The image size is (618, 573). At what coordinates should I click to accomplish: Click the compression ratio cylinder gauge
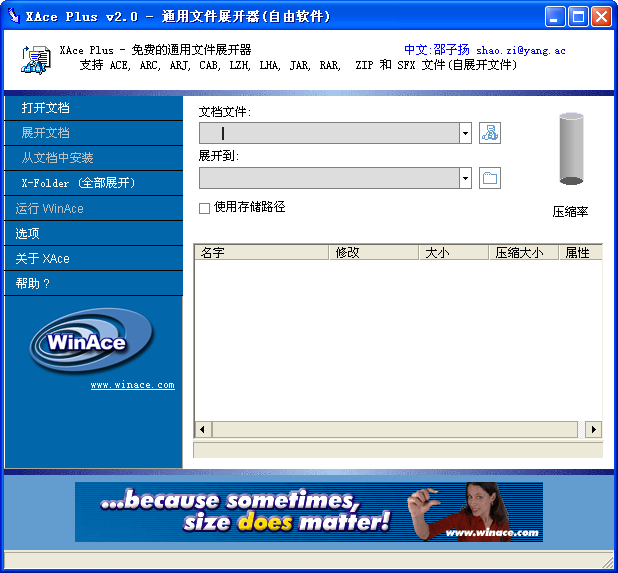click(x=571, y=149)
